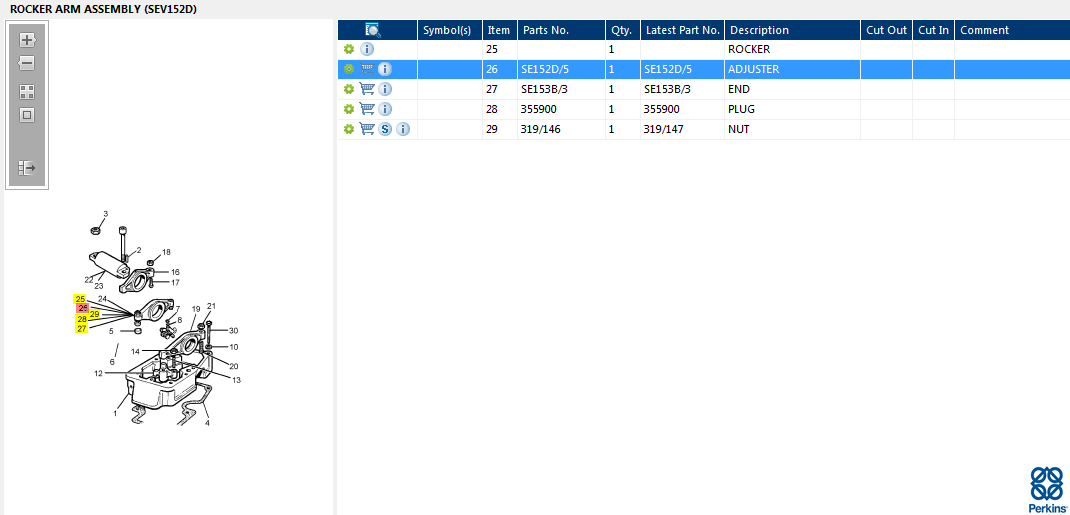Show info for item 29 NUT
The height and width of the screenshot is (515, 1070).
click(403, 129)
